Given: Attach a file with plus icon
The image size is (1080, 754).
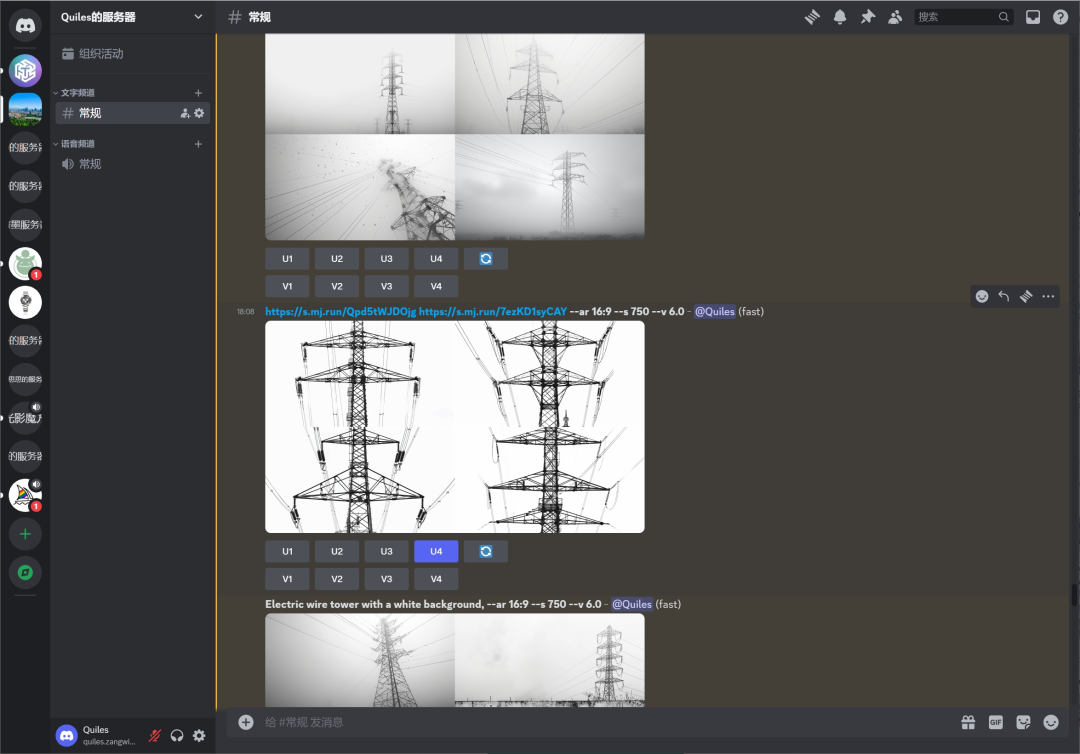Looking at the screenshot, I should click(x=246, y=722).
